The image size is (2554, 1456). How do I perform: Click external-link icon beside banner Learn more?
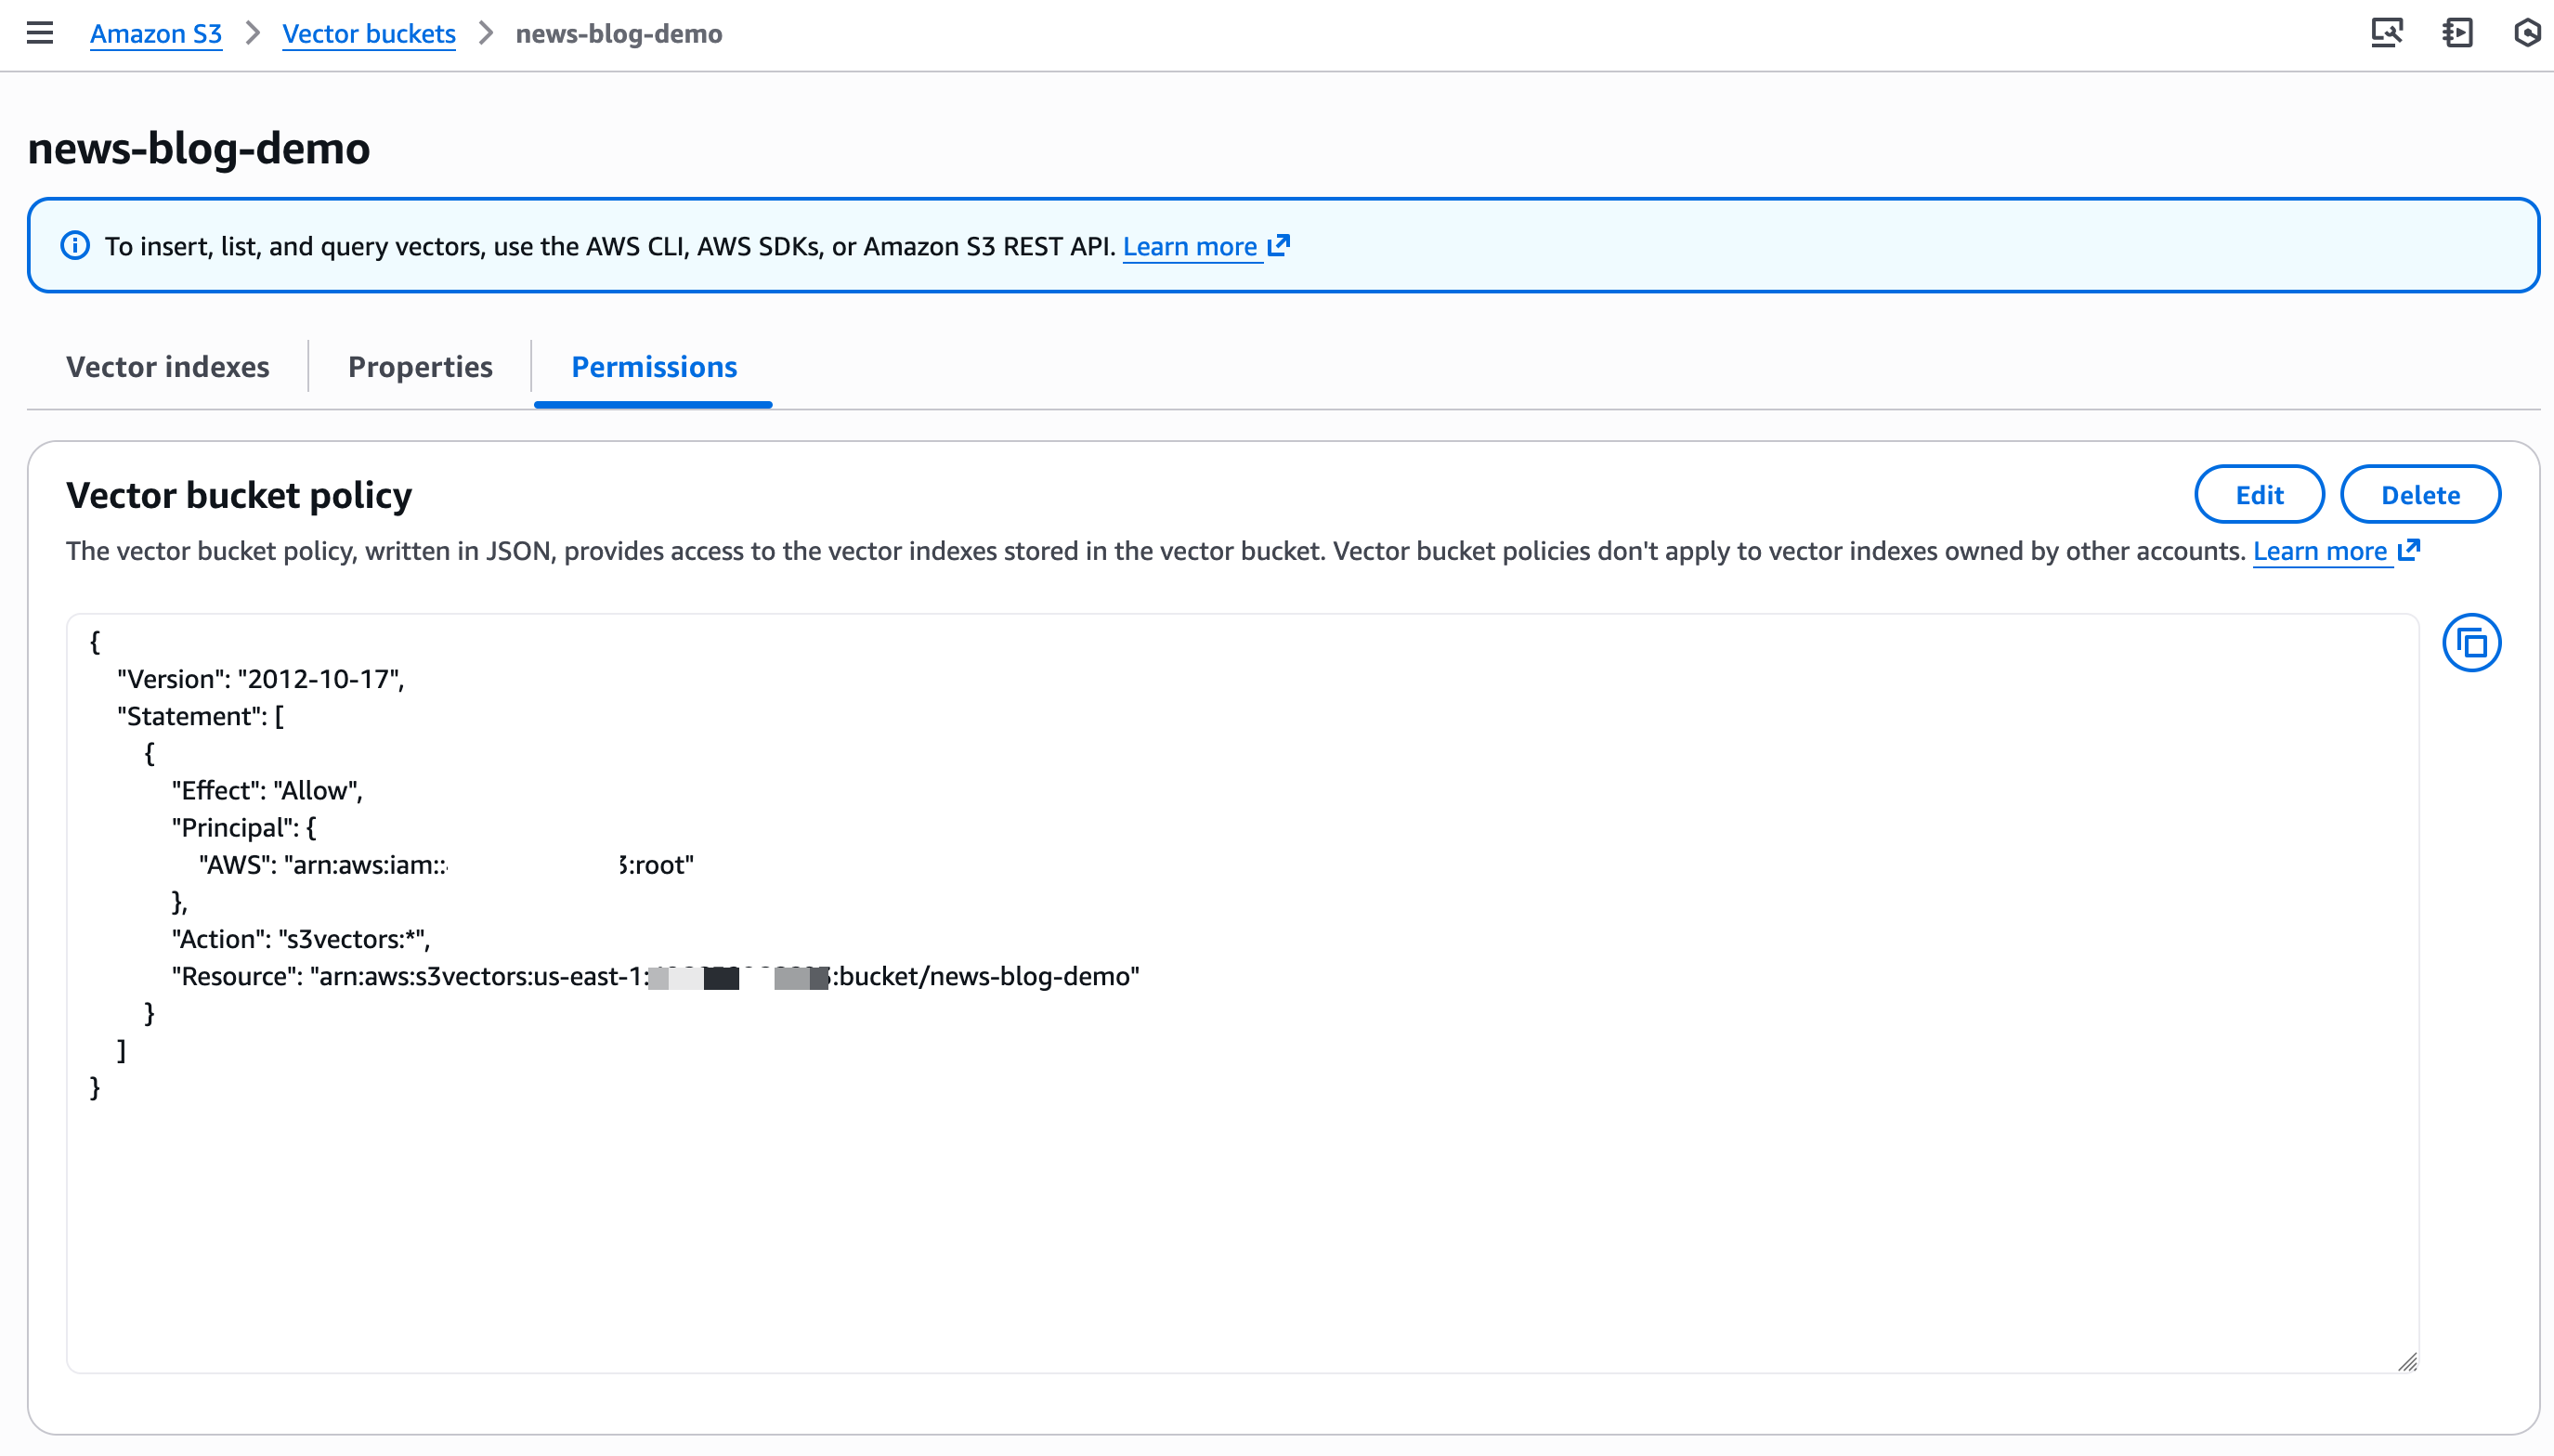(x=1279, y=246)
